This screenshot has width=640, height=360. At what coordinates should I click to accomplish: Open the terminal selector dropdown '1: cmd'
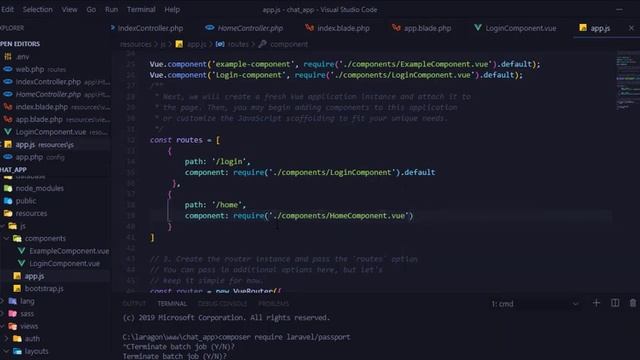point(535,304)
